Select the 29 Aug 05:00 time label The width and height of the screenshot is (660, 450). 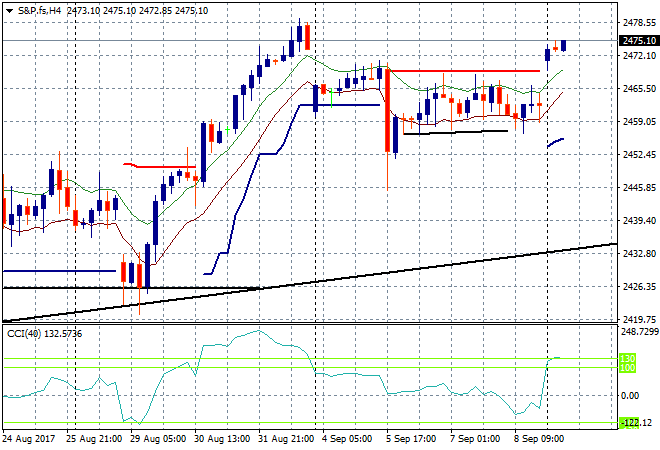pyautogui.click(x=158, y=439)
